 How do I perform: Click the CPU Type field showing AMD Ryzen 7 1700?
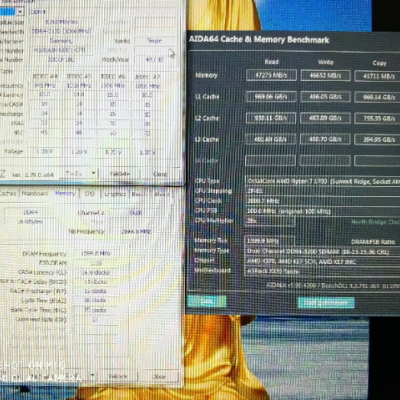[322, 181]
